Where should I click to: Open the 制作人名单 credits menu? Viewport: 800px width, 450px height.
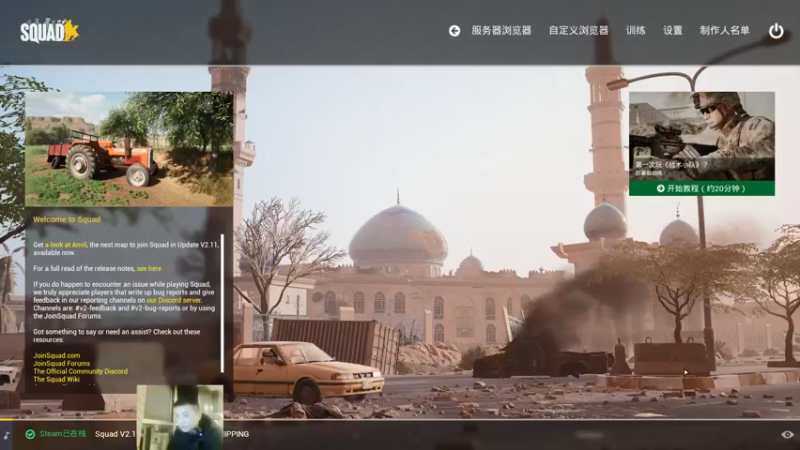[724, 31]
